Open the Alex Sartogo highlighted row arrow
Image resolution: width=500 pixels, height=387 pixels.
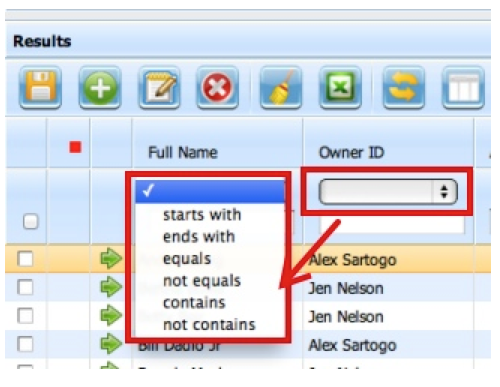(111, 258)
